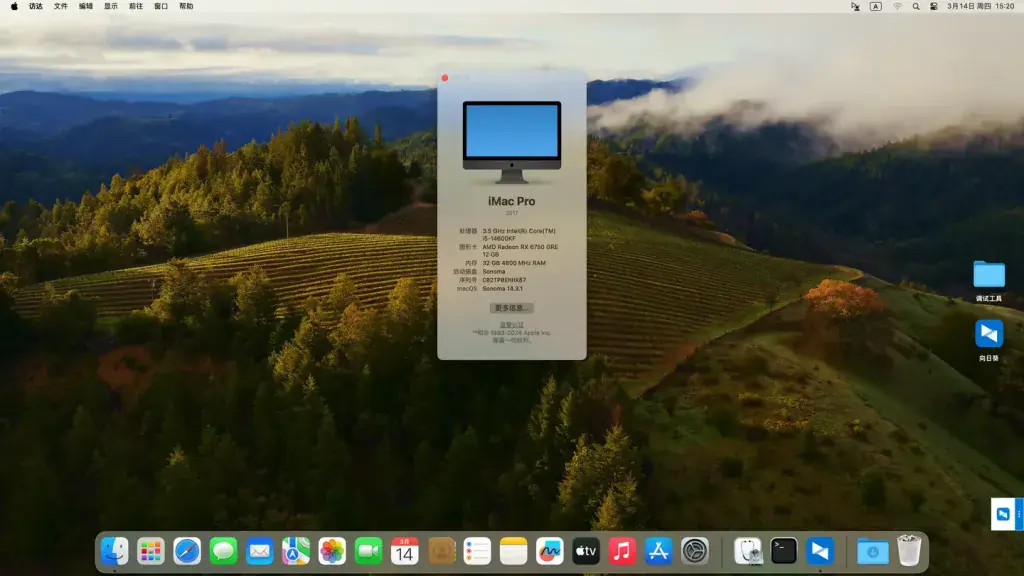The height and width of the screenshot is (576, 1024).
Task: Open Freeform from the Dock
Action: (x=550, y=551)
